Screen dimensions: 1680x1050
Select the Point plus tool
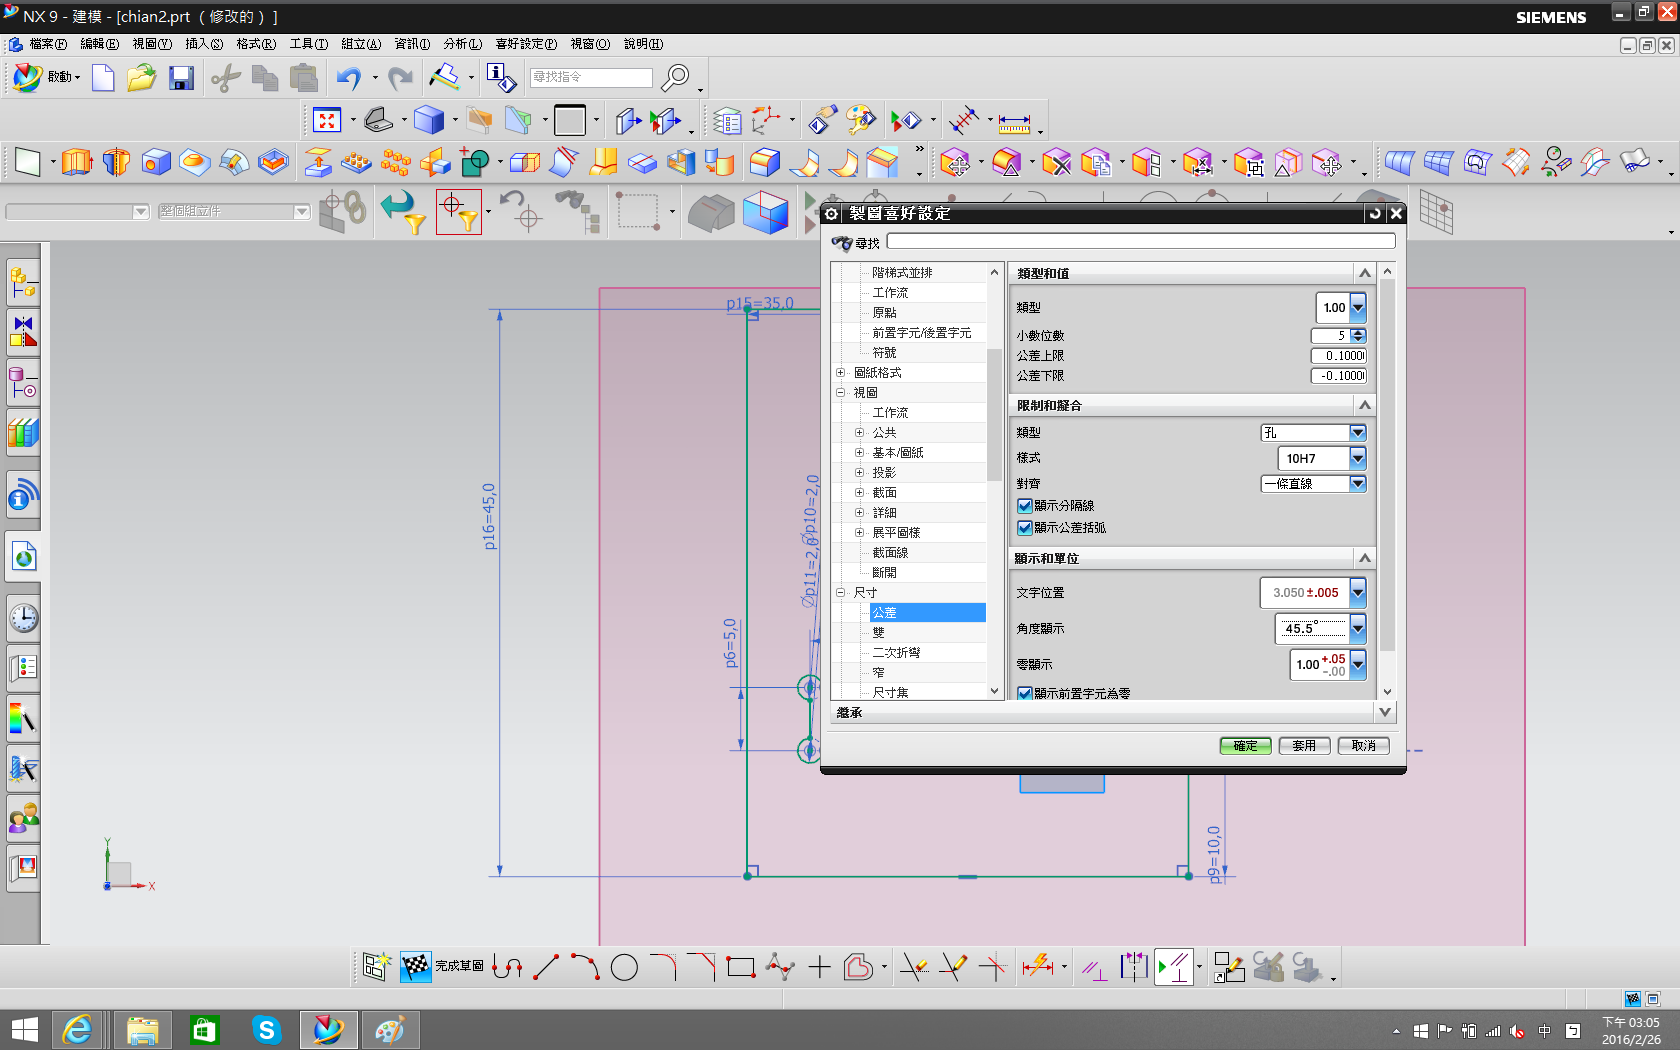(819, 967)
